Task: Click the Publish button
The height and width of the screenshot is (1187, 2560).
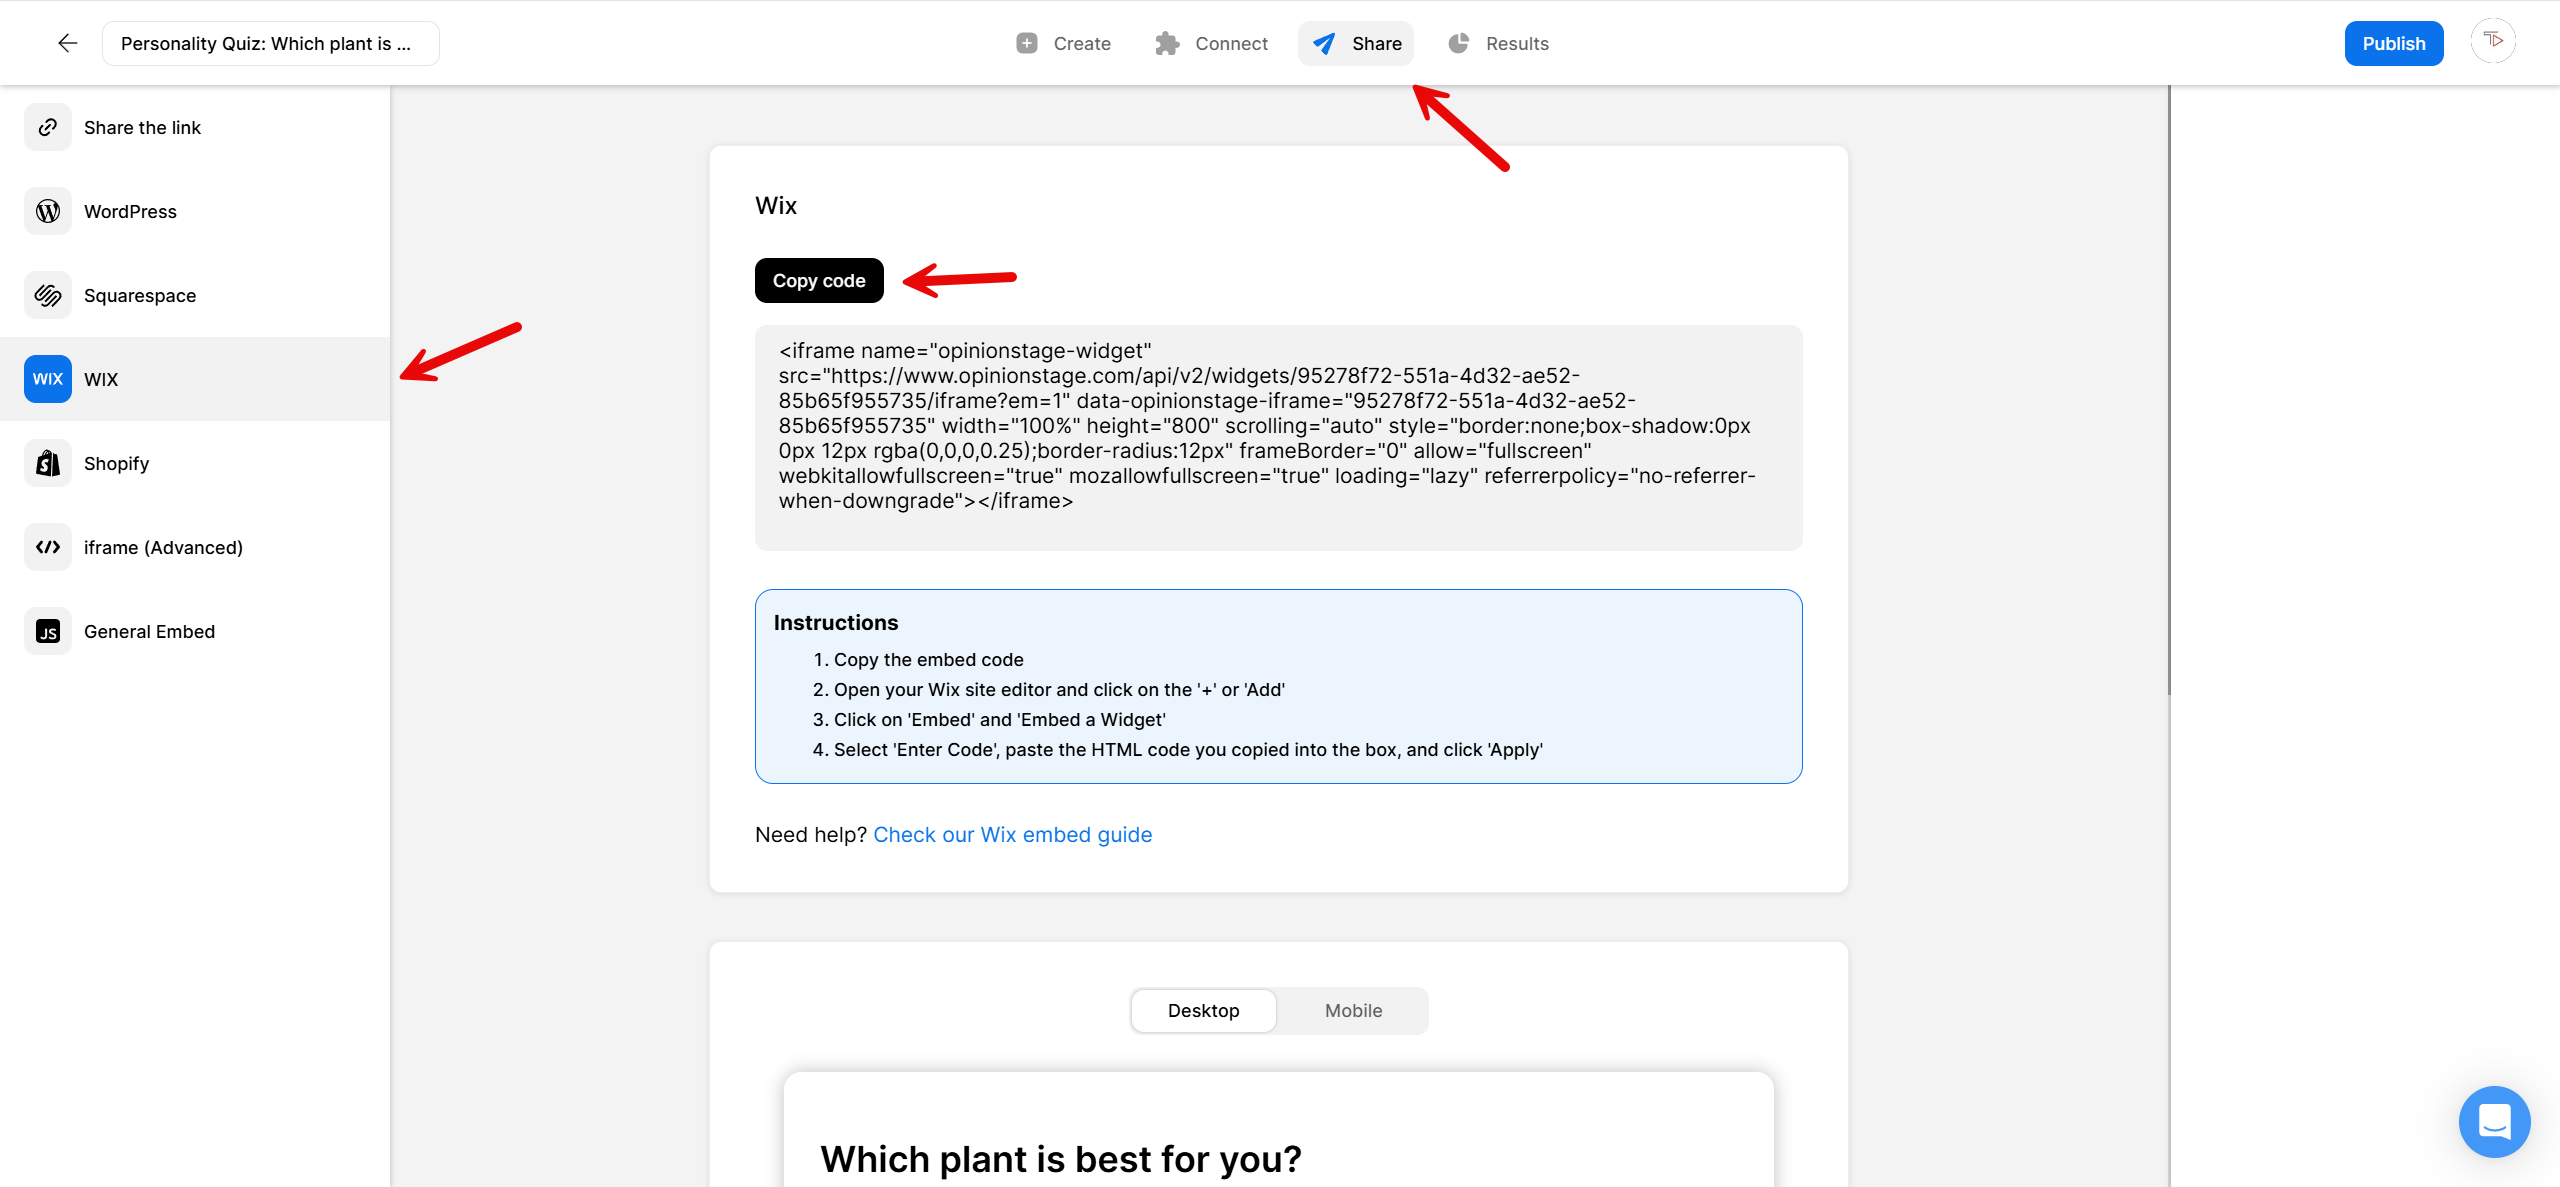Action: coord(2394,43)
